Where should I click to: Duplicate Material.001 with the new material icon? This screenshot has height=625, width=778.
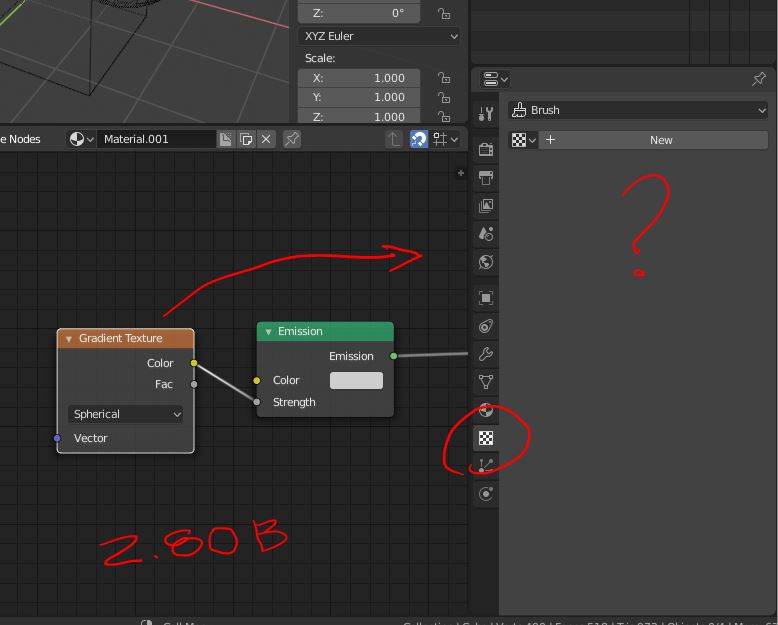(x=246, y=139)
